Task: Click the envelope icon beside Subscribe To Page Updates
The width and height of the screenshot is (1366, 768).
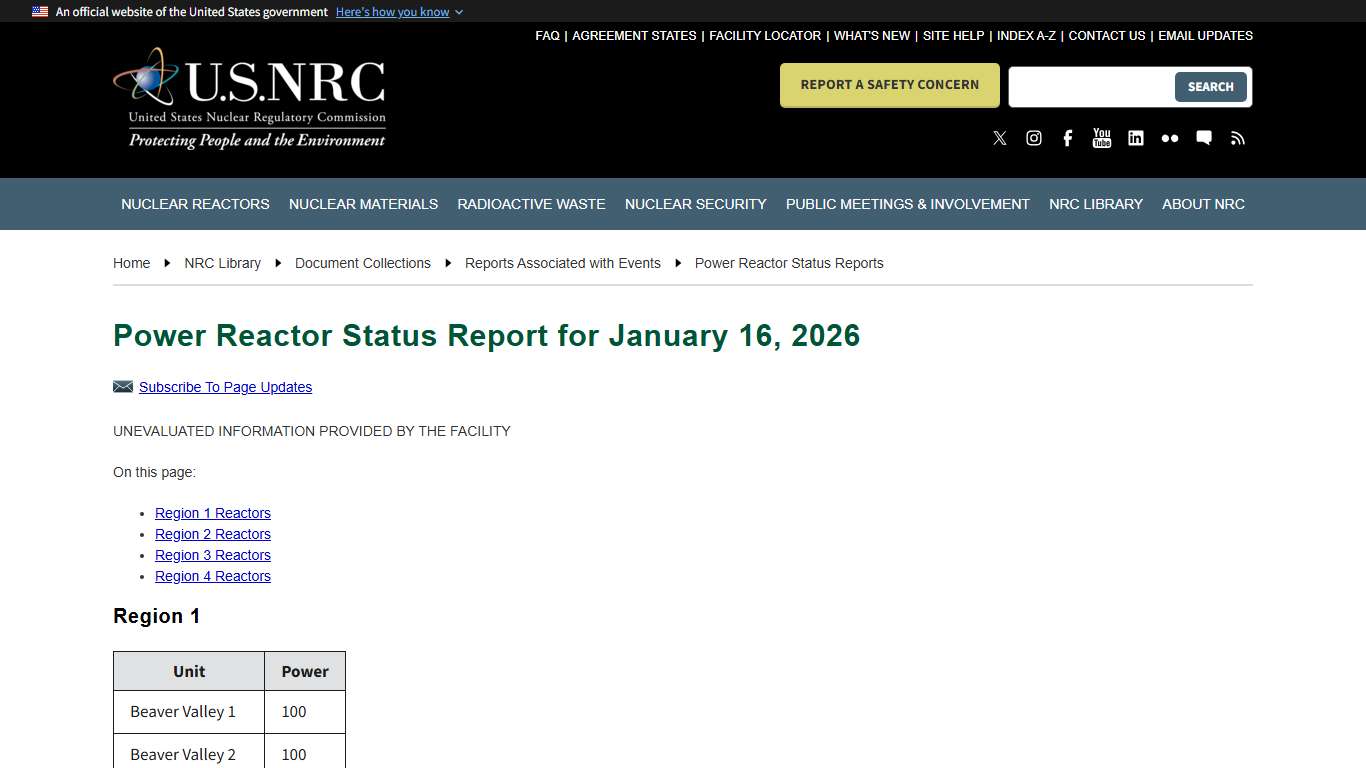Action: (122, 386)
